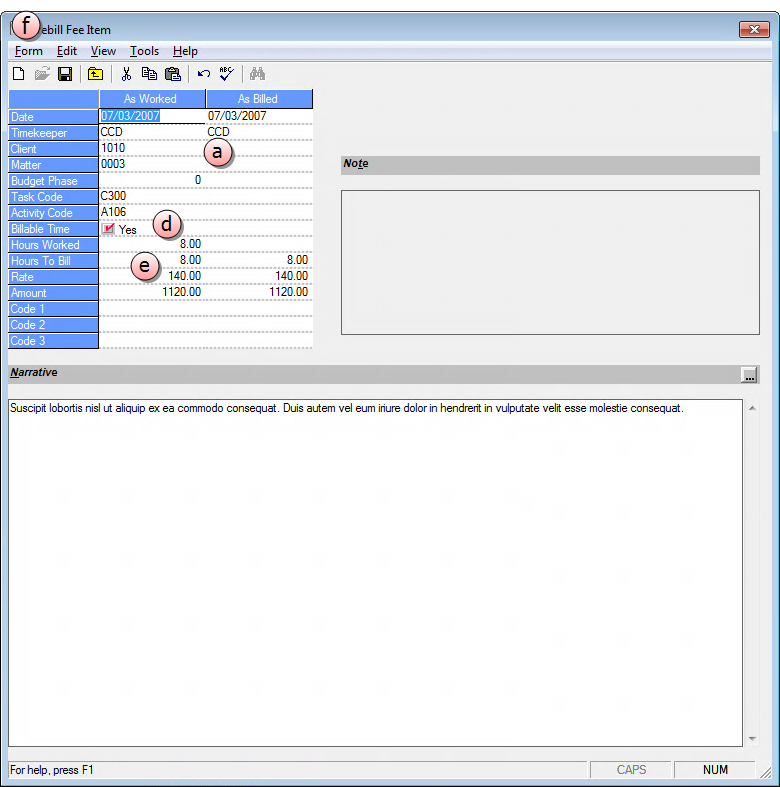Click the As Worked column header
Screen dimensions: 780x787
[151, 99]
